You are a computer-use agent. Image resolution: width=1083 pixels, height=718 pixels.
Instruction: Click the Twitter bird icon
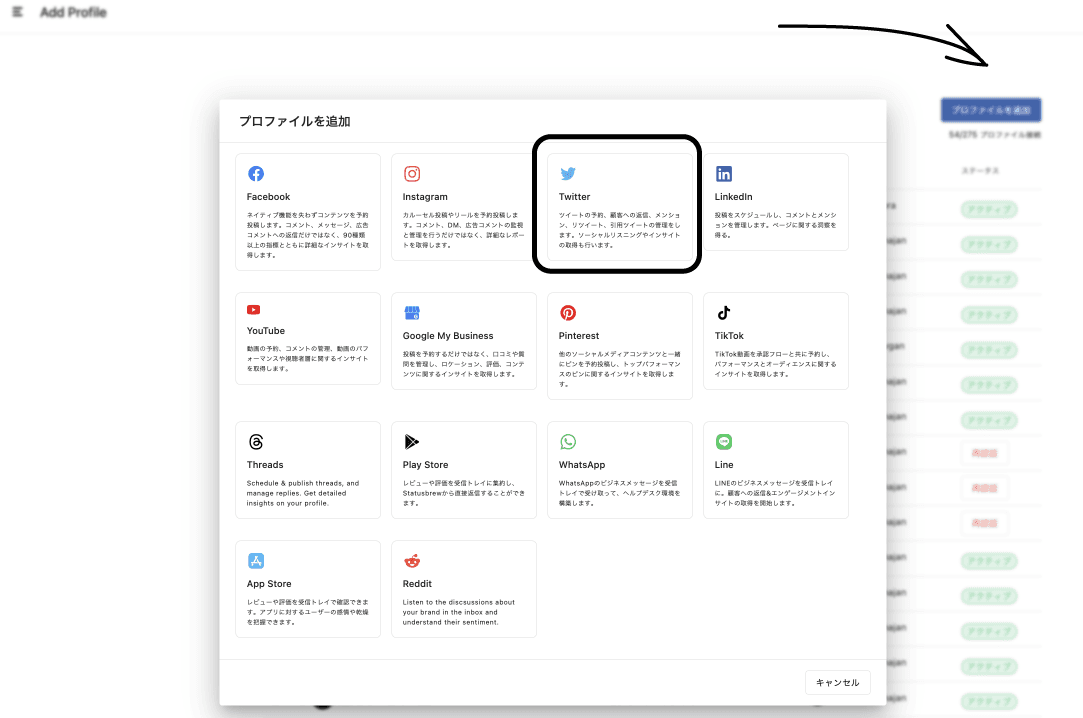568,173
